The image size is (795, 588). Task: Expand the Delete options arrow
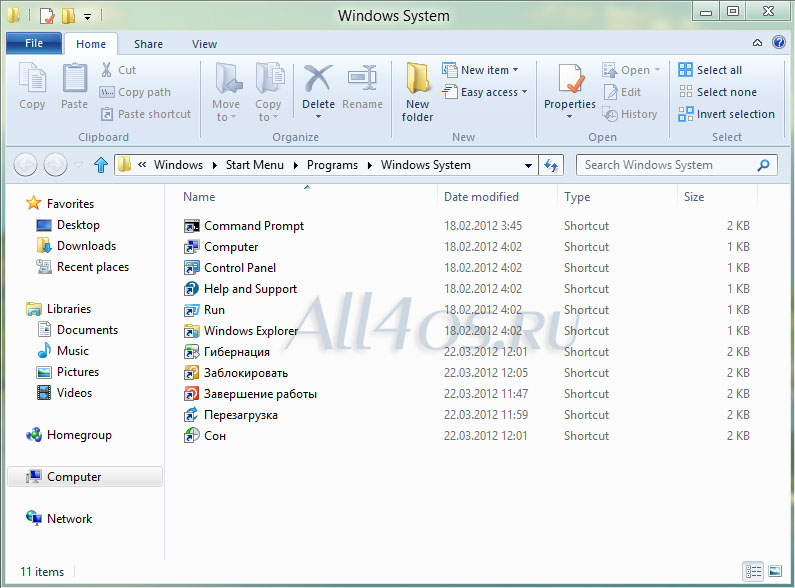point(318,117)
